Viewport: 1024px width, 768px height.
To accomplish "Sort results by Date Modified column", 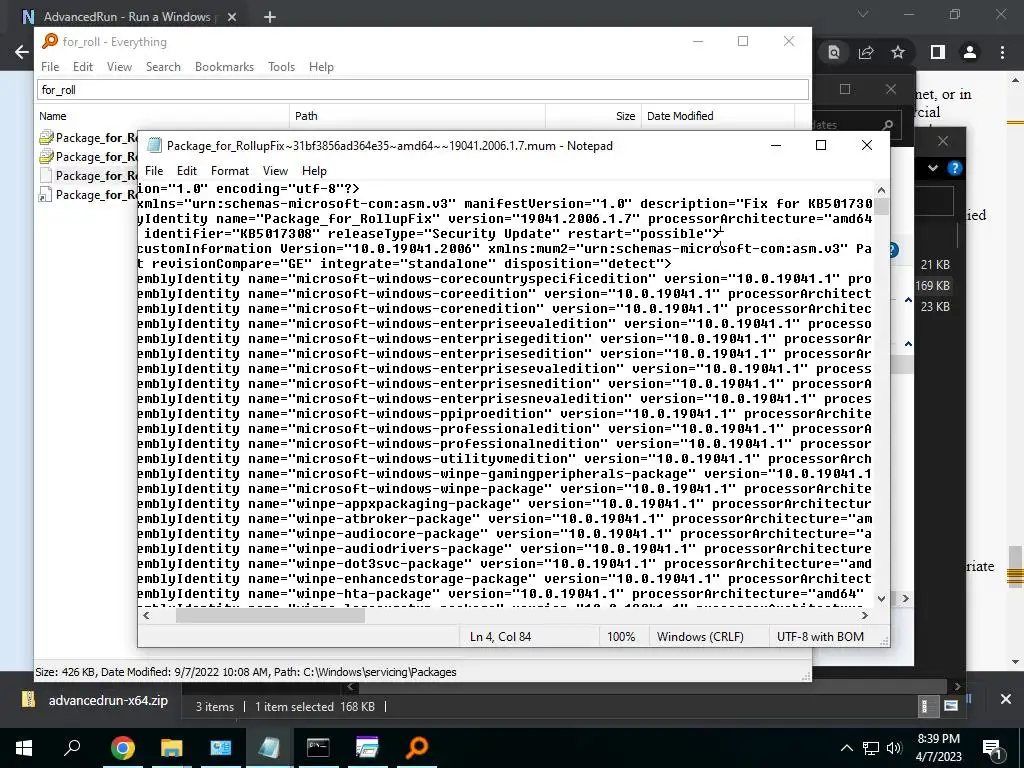I will pyautogui.click(x=717, y=116).
